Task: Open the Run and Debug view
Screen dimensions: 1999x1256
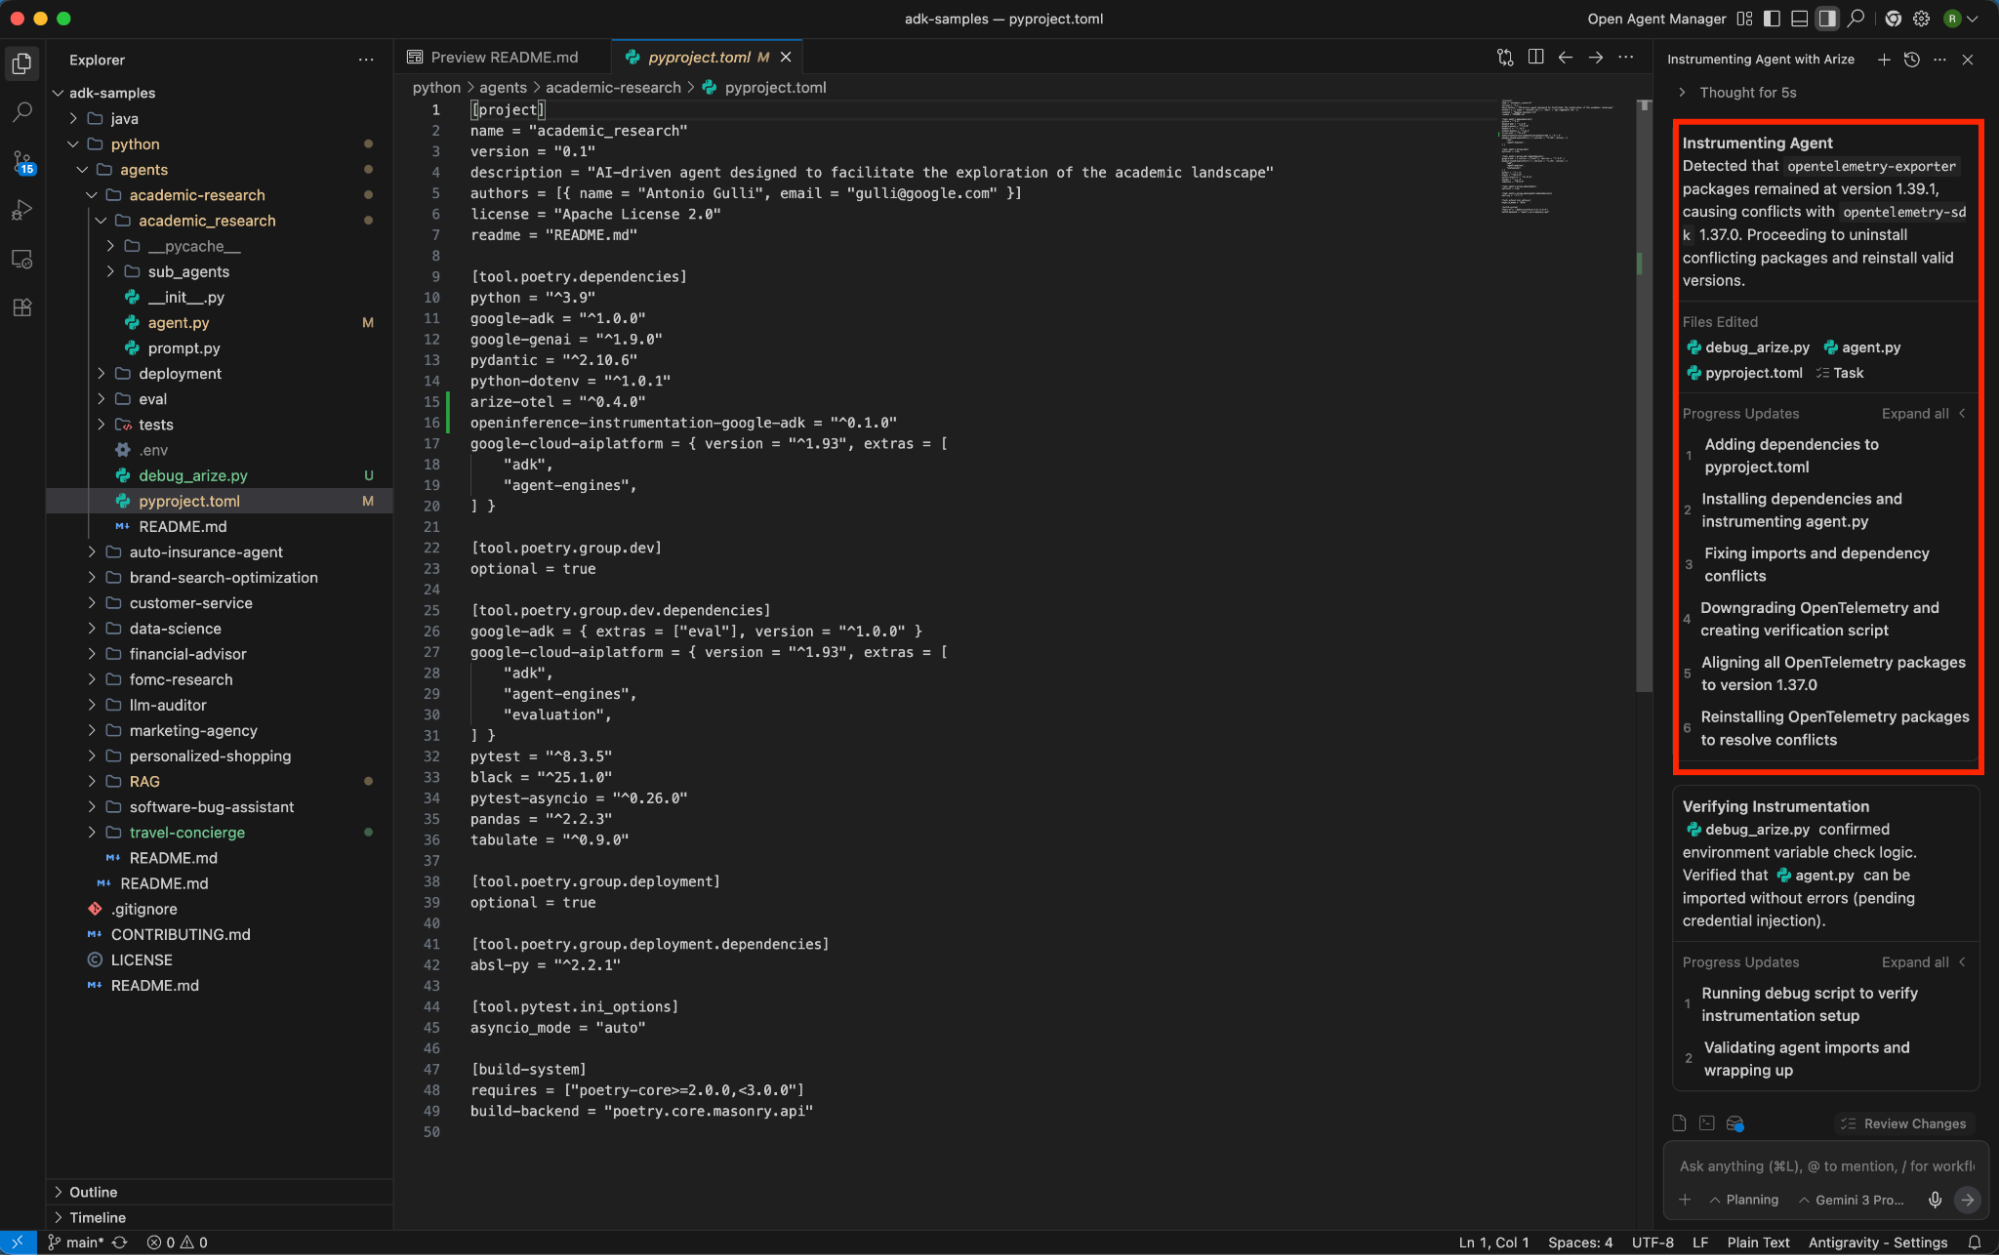Action: (x=22, y=210)
